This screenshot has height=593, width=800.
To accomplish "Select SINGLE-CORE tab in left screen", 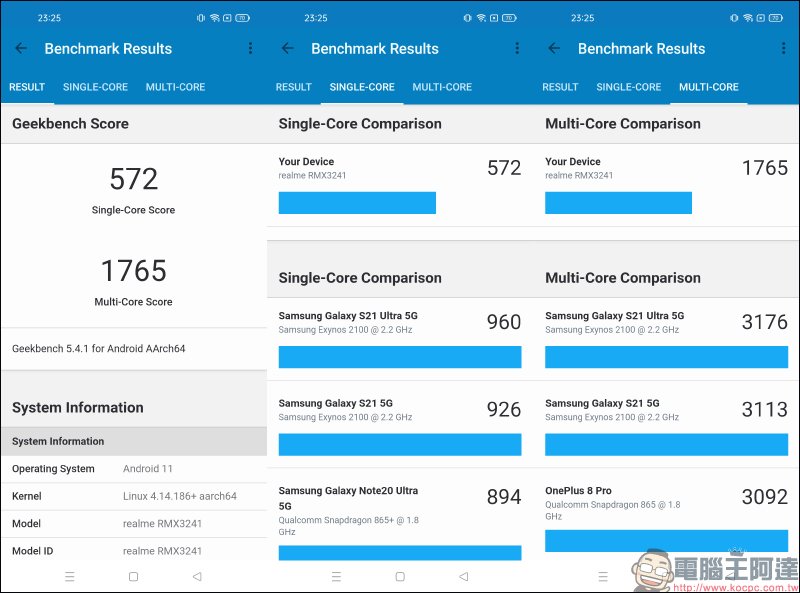I will coord(95,87).
